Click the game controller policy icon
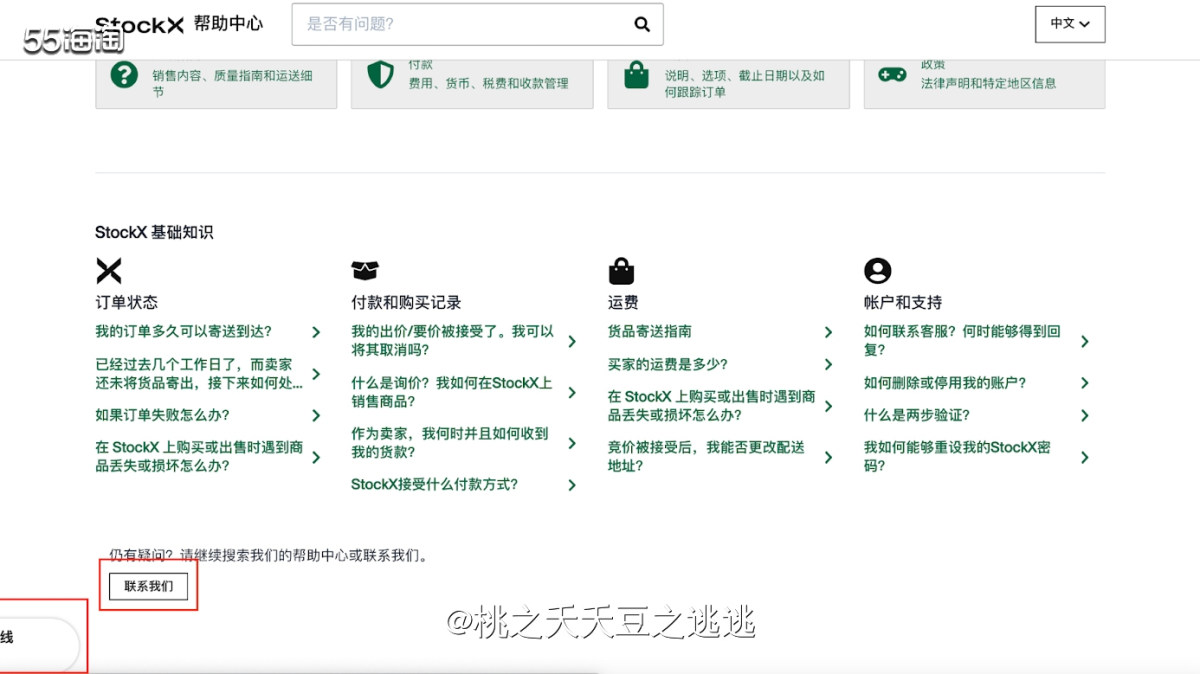 coord(892,74)
